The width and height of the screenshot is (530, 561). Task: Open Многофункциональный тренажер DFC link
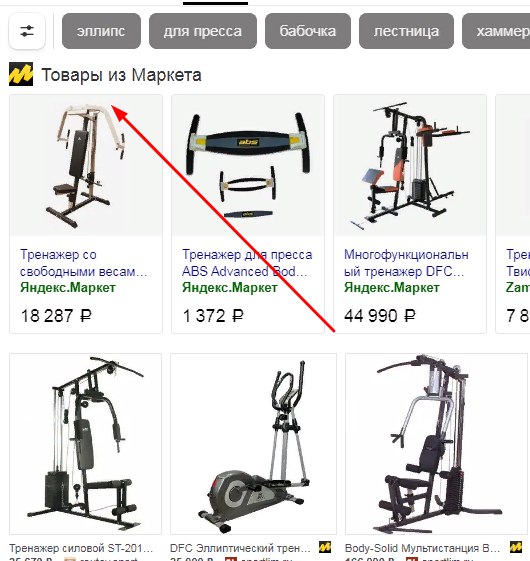406,263
